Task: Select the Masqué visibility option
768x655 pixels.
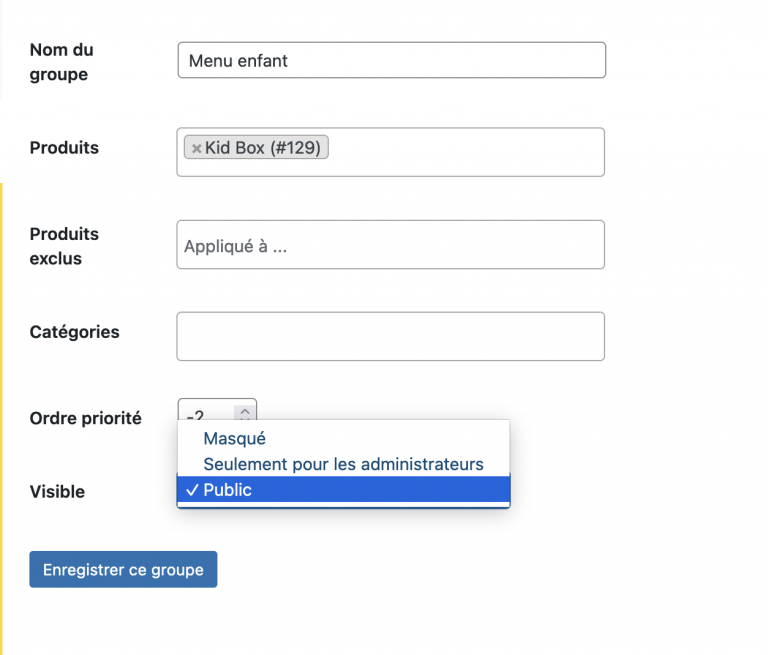Action: click(234, 438)
